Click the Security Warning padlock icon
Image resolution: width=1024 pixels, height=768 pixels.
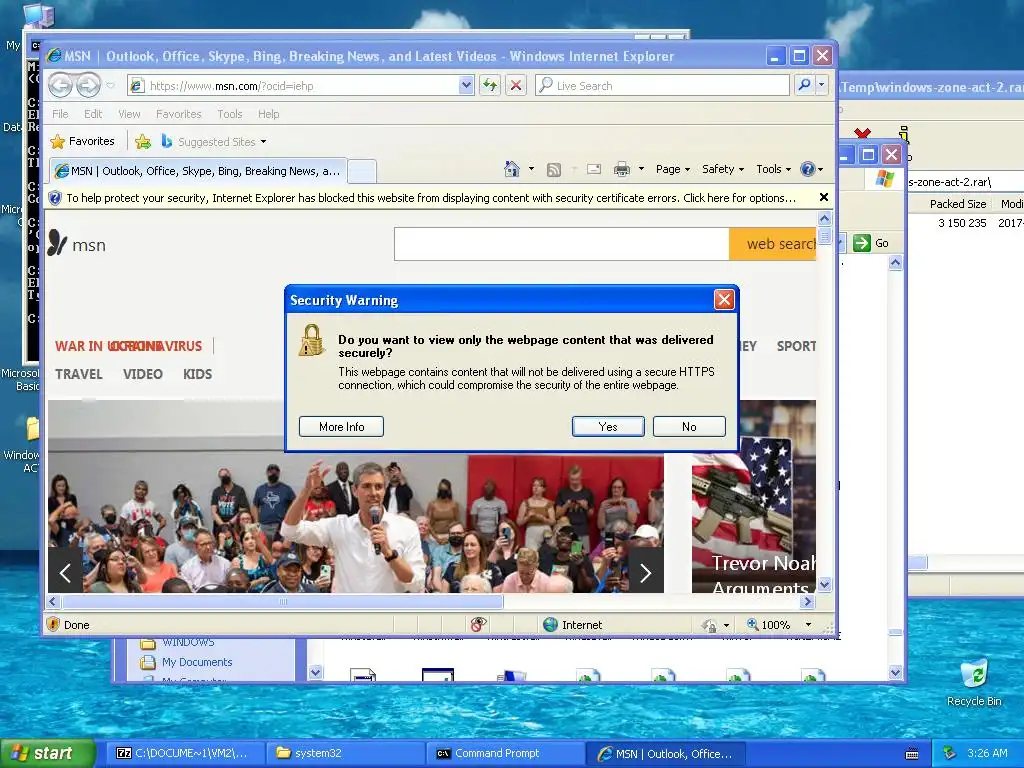click(x=312, y=340)
